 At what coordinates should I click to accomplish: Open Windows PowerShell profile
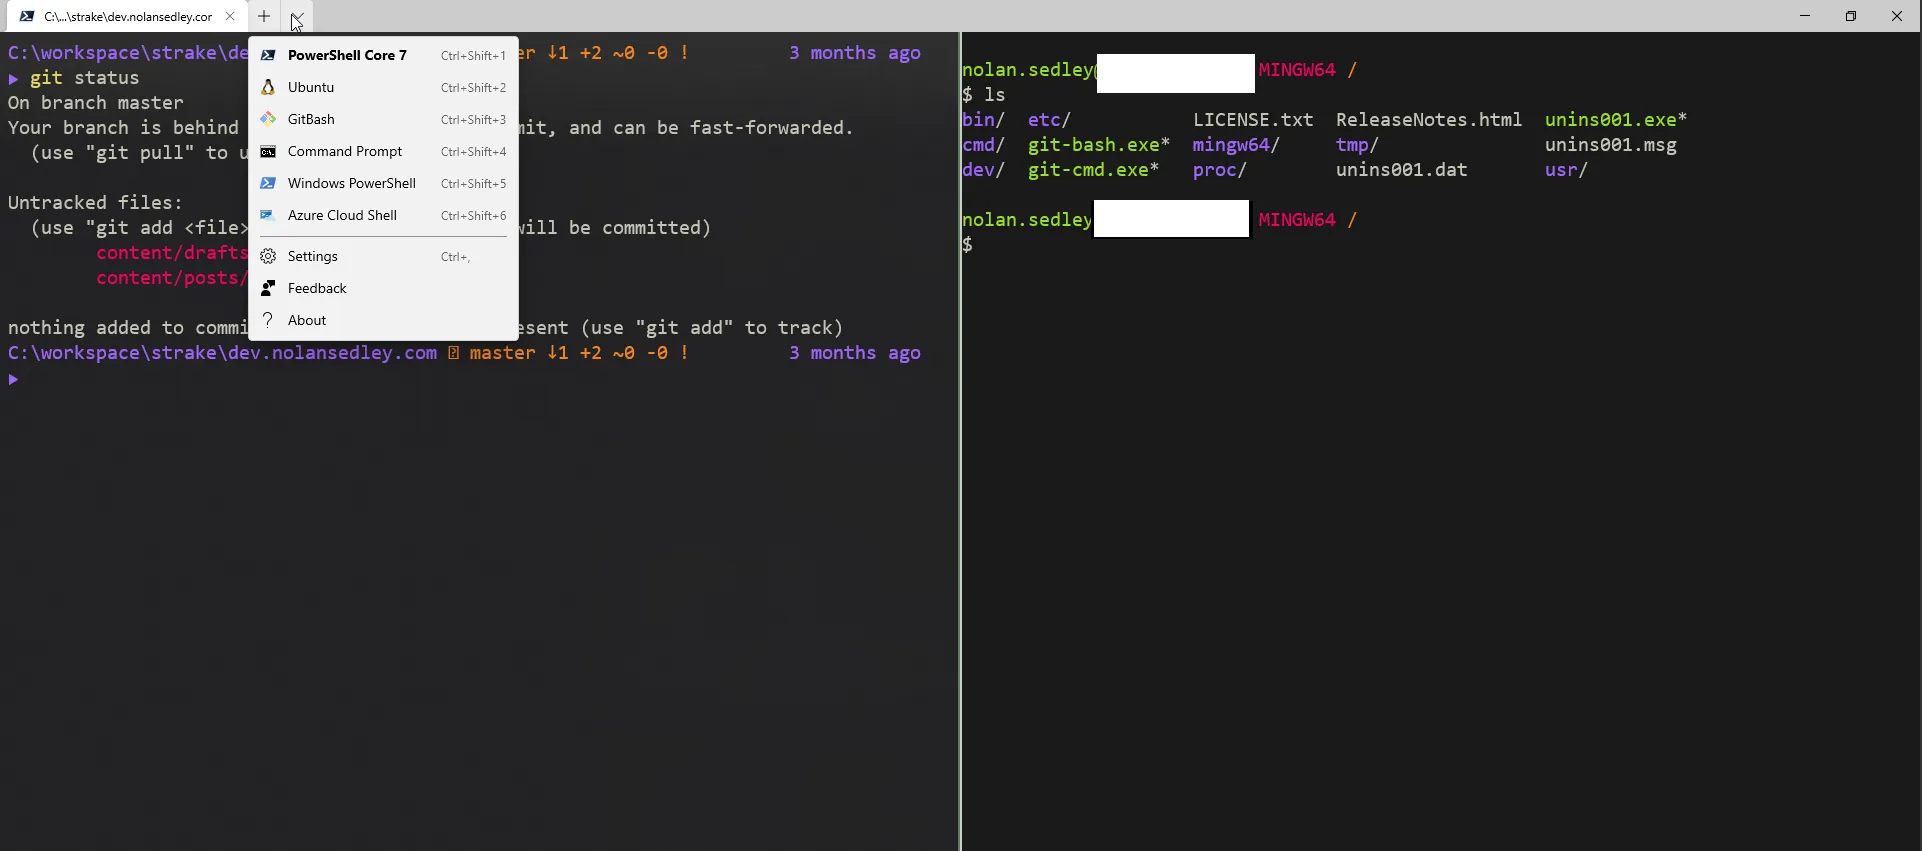coord(383,183)
